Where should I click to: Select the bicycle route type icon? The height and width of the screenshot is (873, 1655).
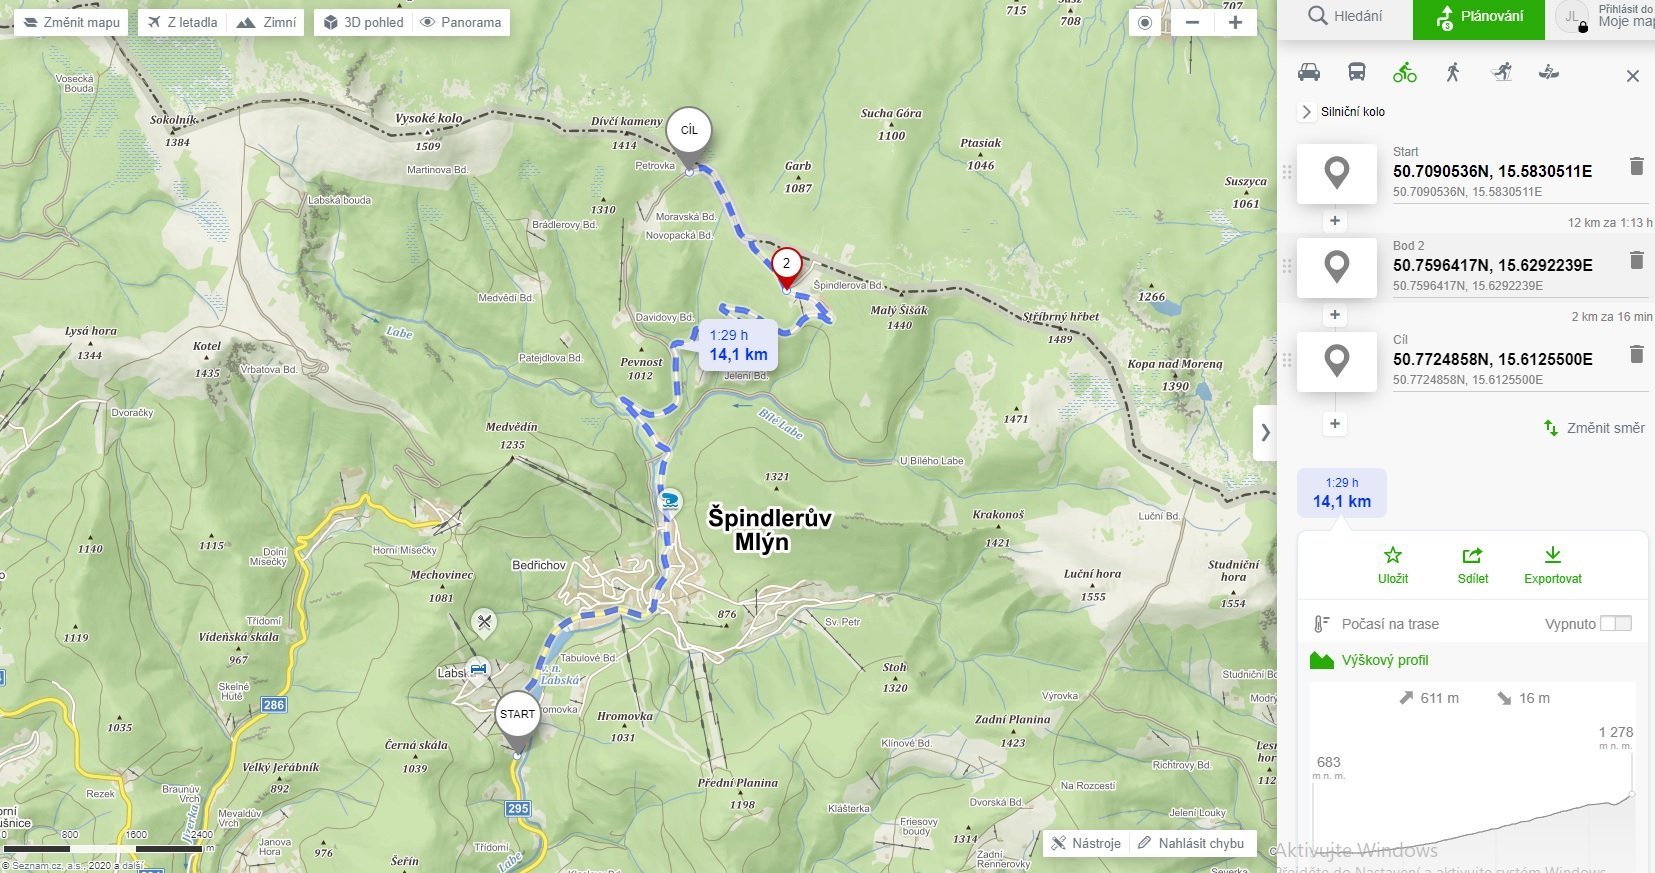pos(1405,72)
